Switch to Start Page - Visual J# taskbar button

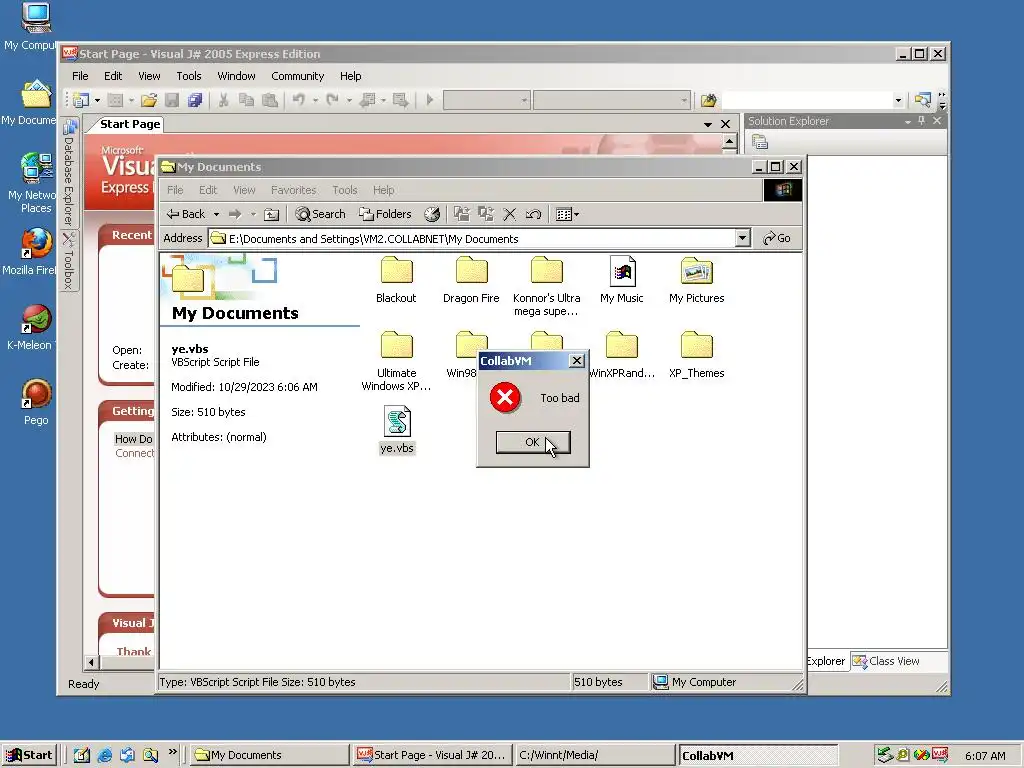[432, 755]
